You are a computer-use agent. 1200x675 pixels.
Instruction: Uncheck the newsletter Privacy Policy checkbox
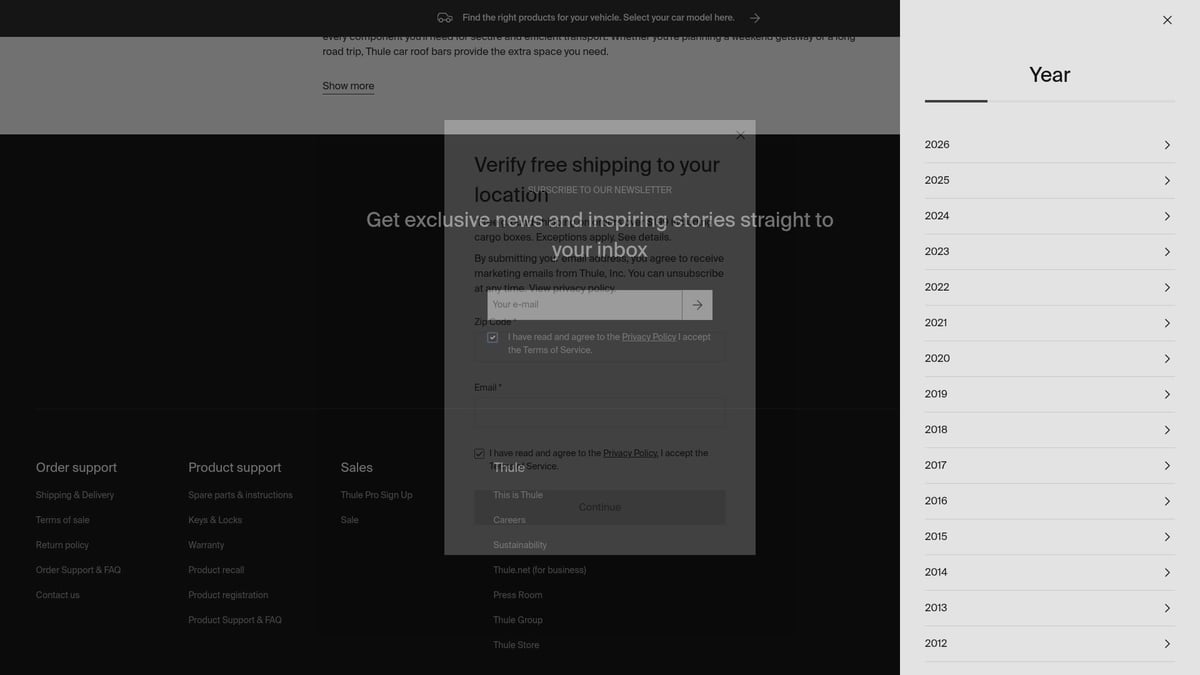492,338
